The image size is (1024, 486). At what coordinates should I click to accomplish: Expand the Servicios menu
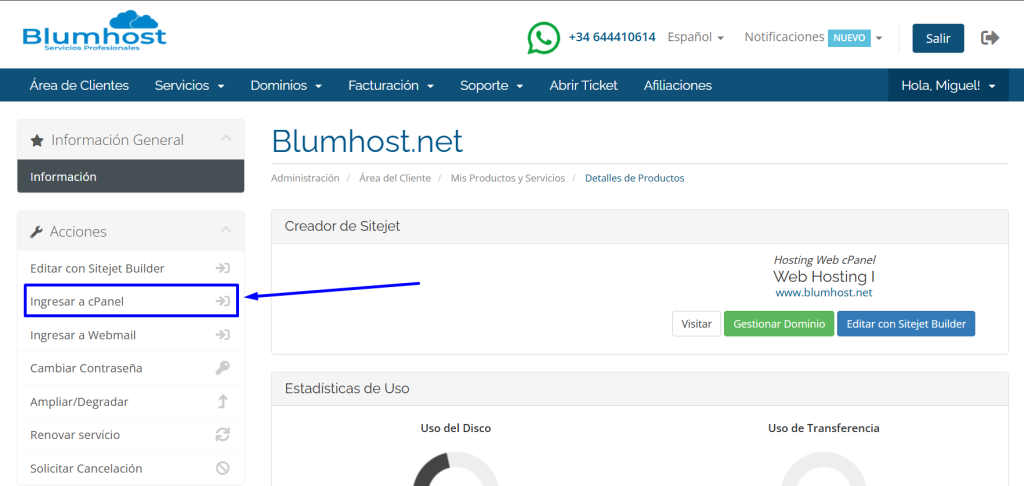189,86
